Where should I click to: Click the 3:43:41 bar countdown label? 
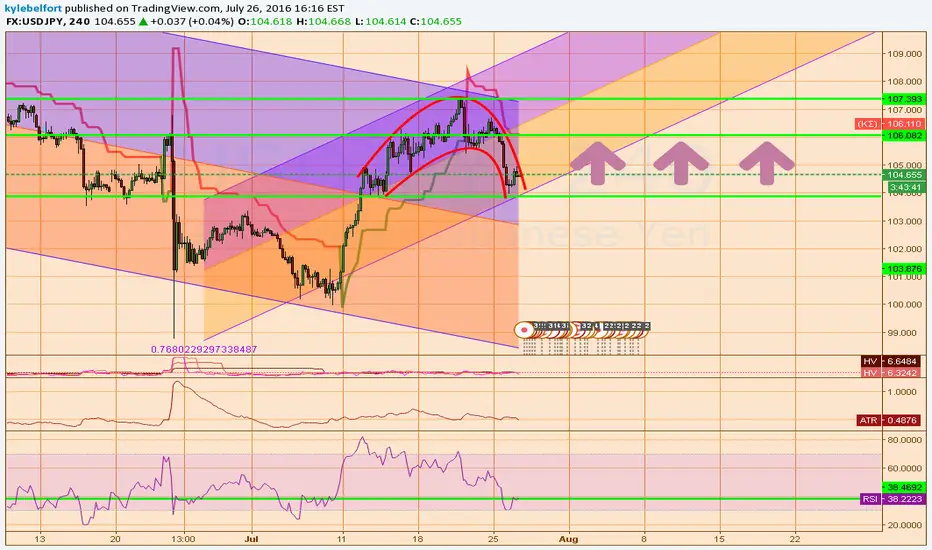click(906, 187)
